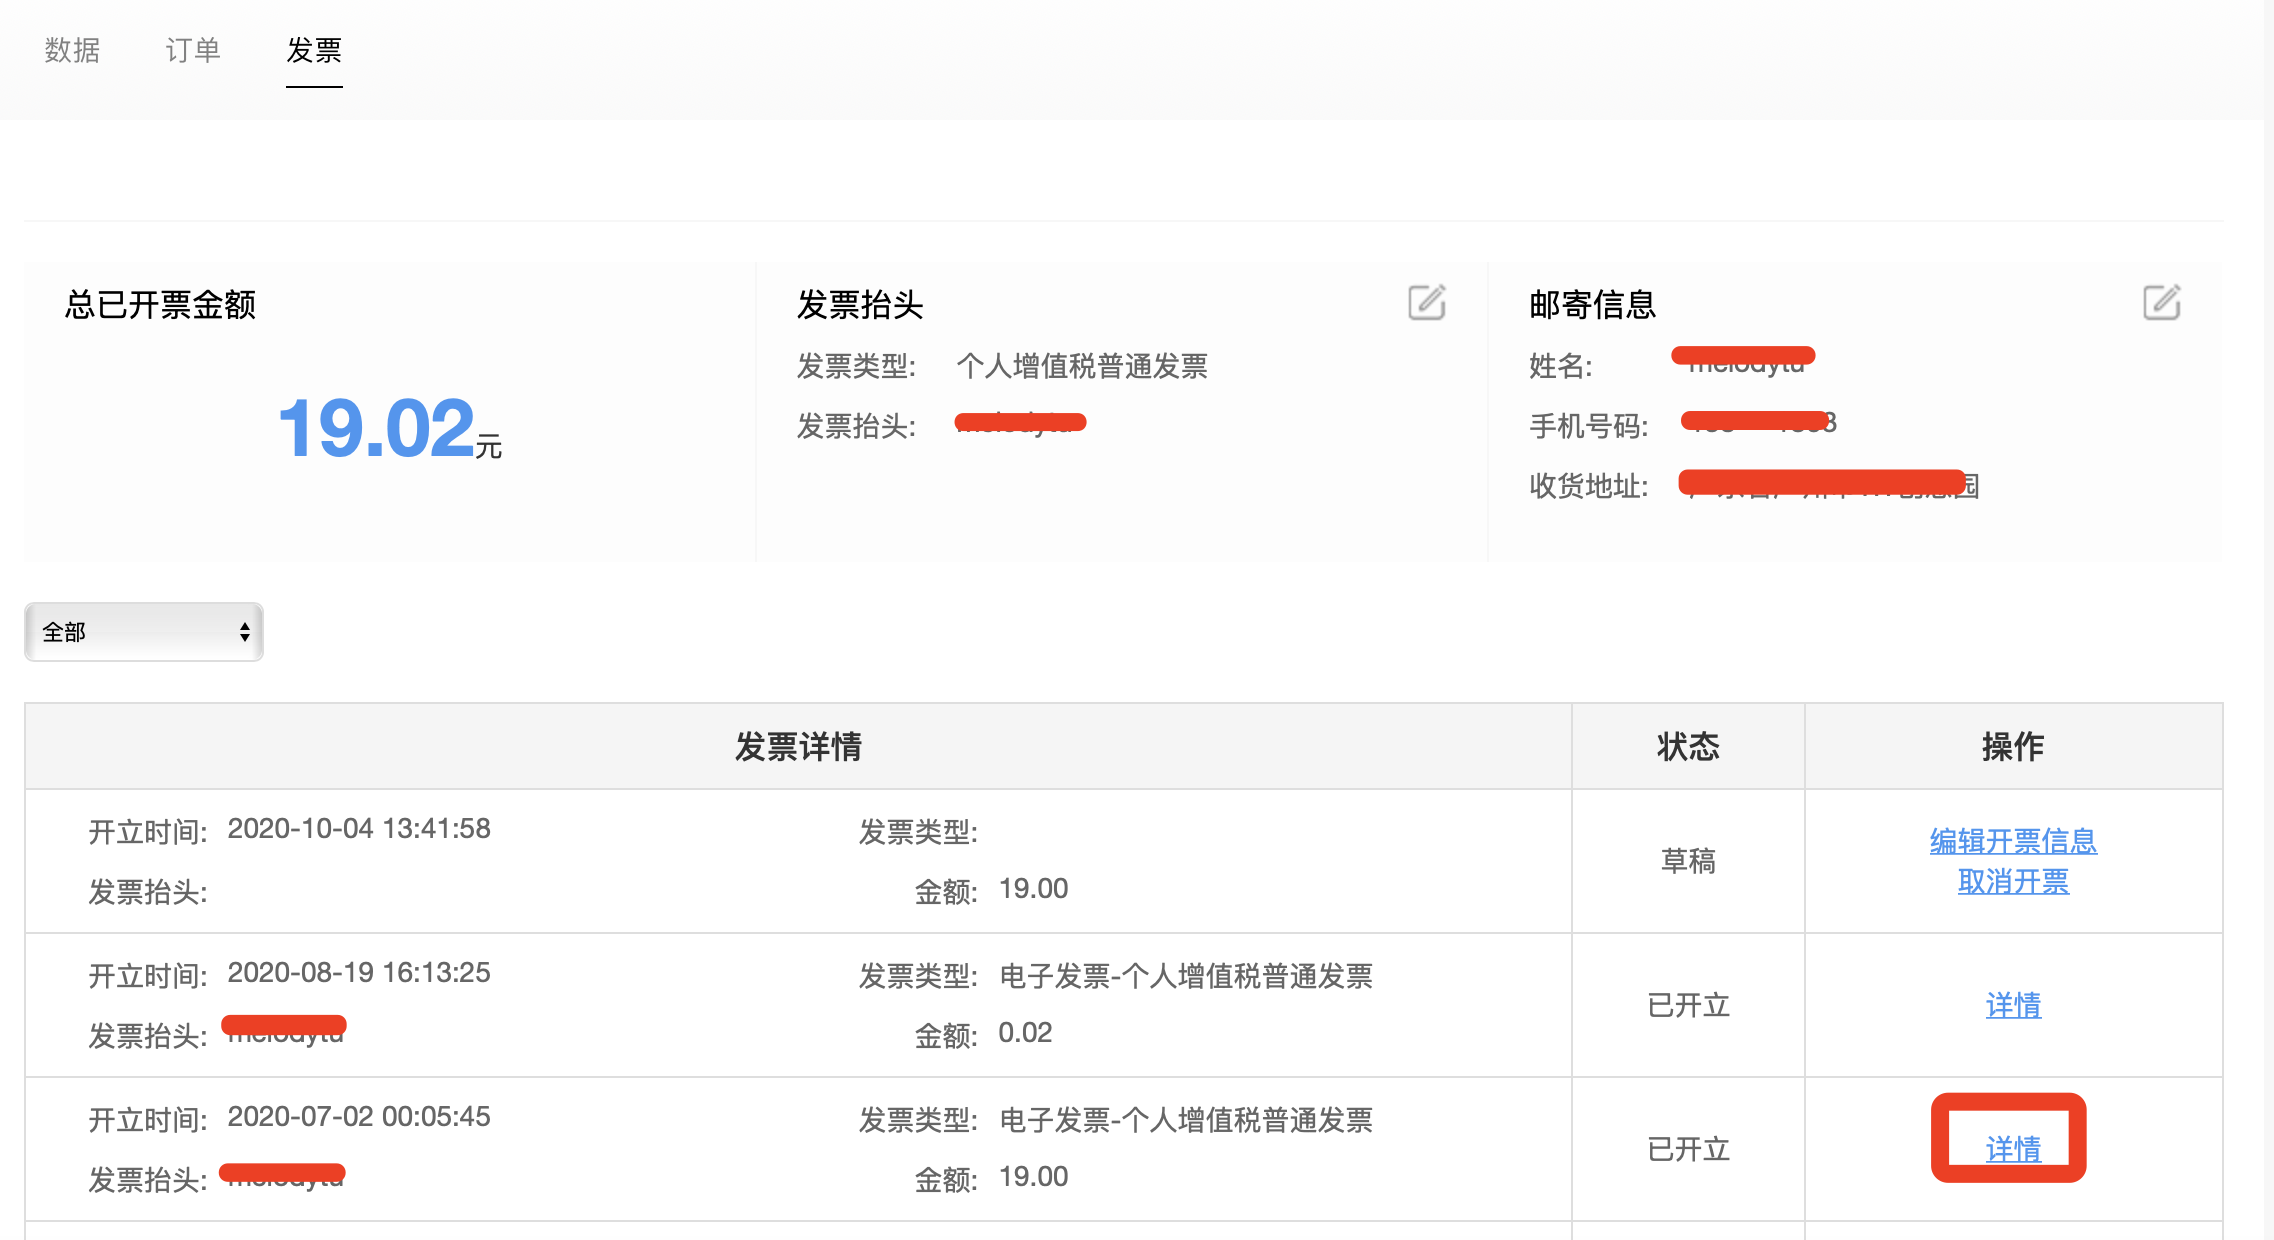Click the edit icon beside 发票抬头
The width and height of the screenshot is (2274, 1240).
[1426, 302]
